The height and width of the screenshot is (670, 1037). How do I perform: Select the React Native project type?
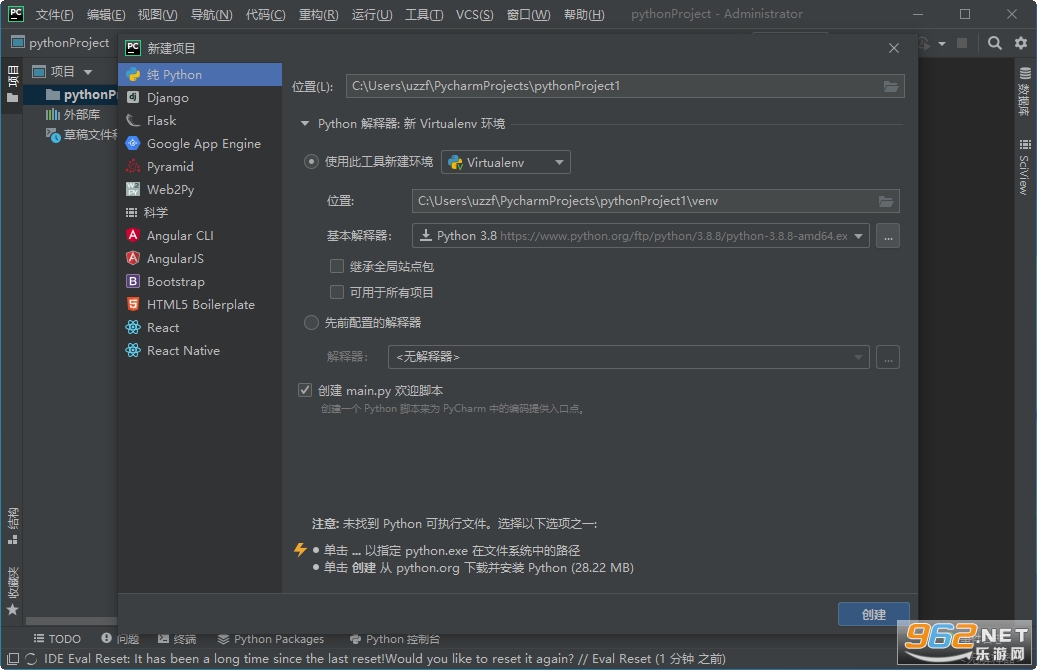(200, 351)
